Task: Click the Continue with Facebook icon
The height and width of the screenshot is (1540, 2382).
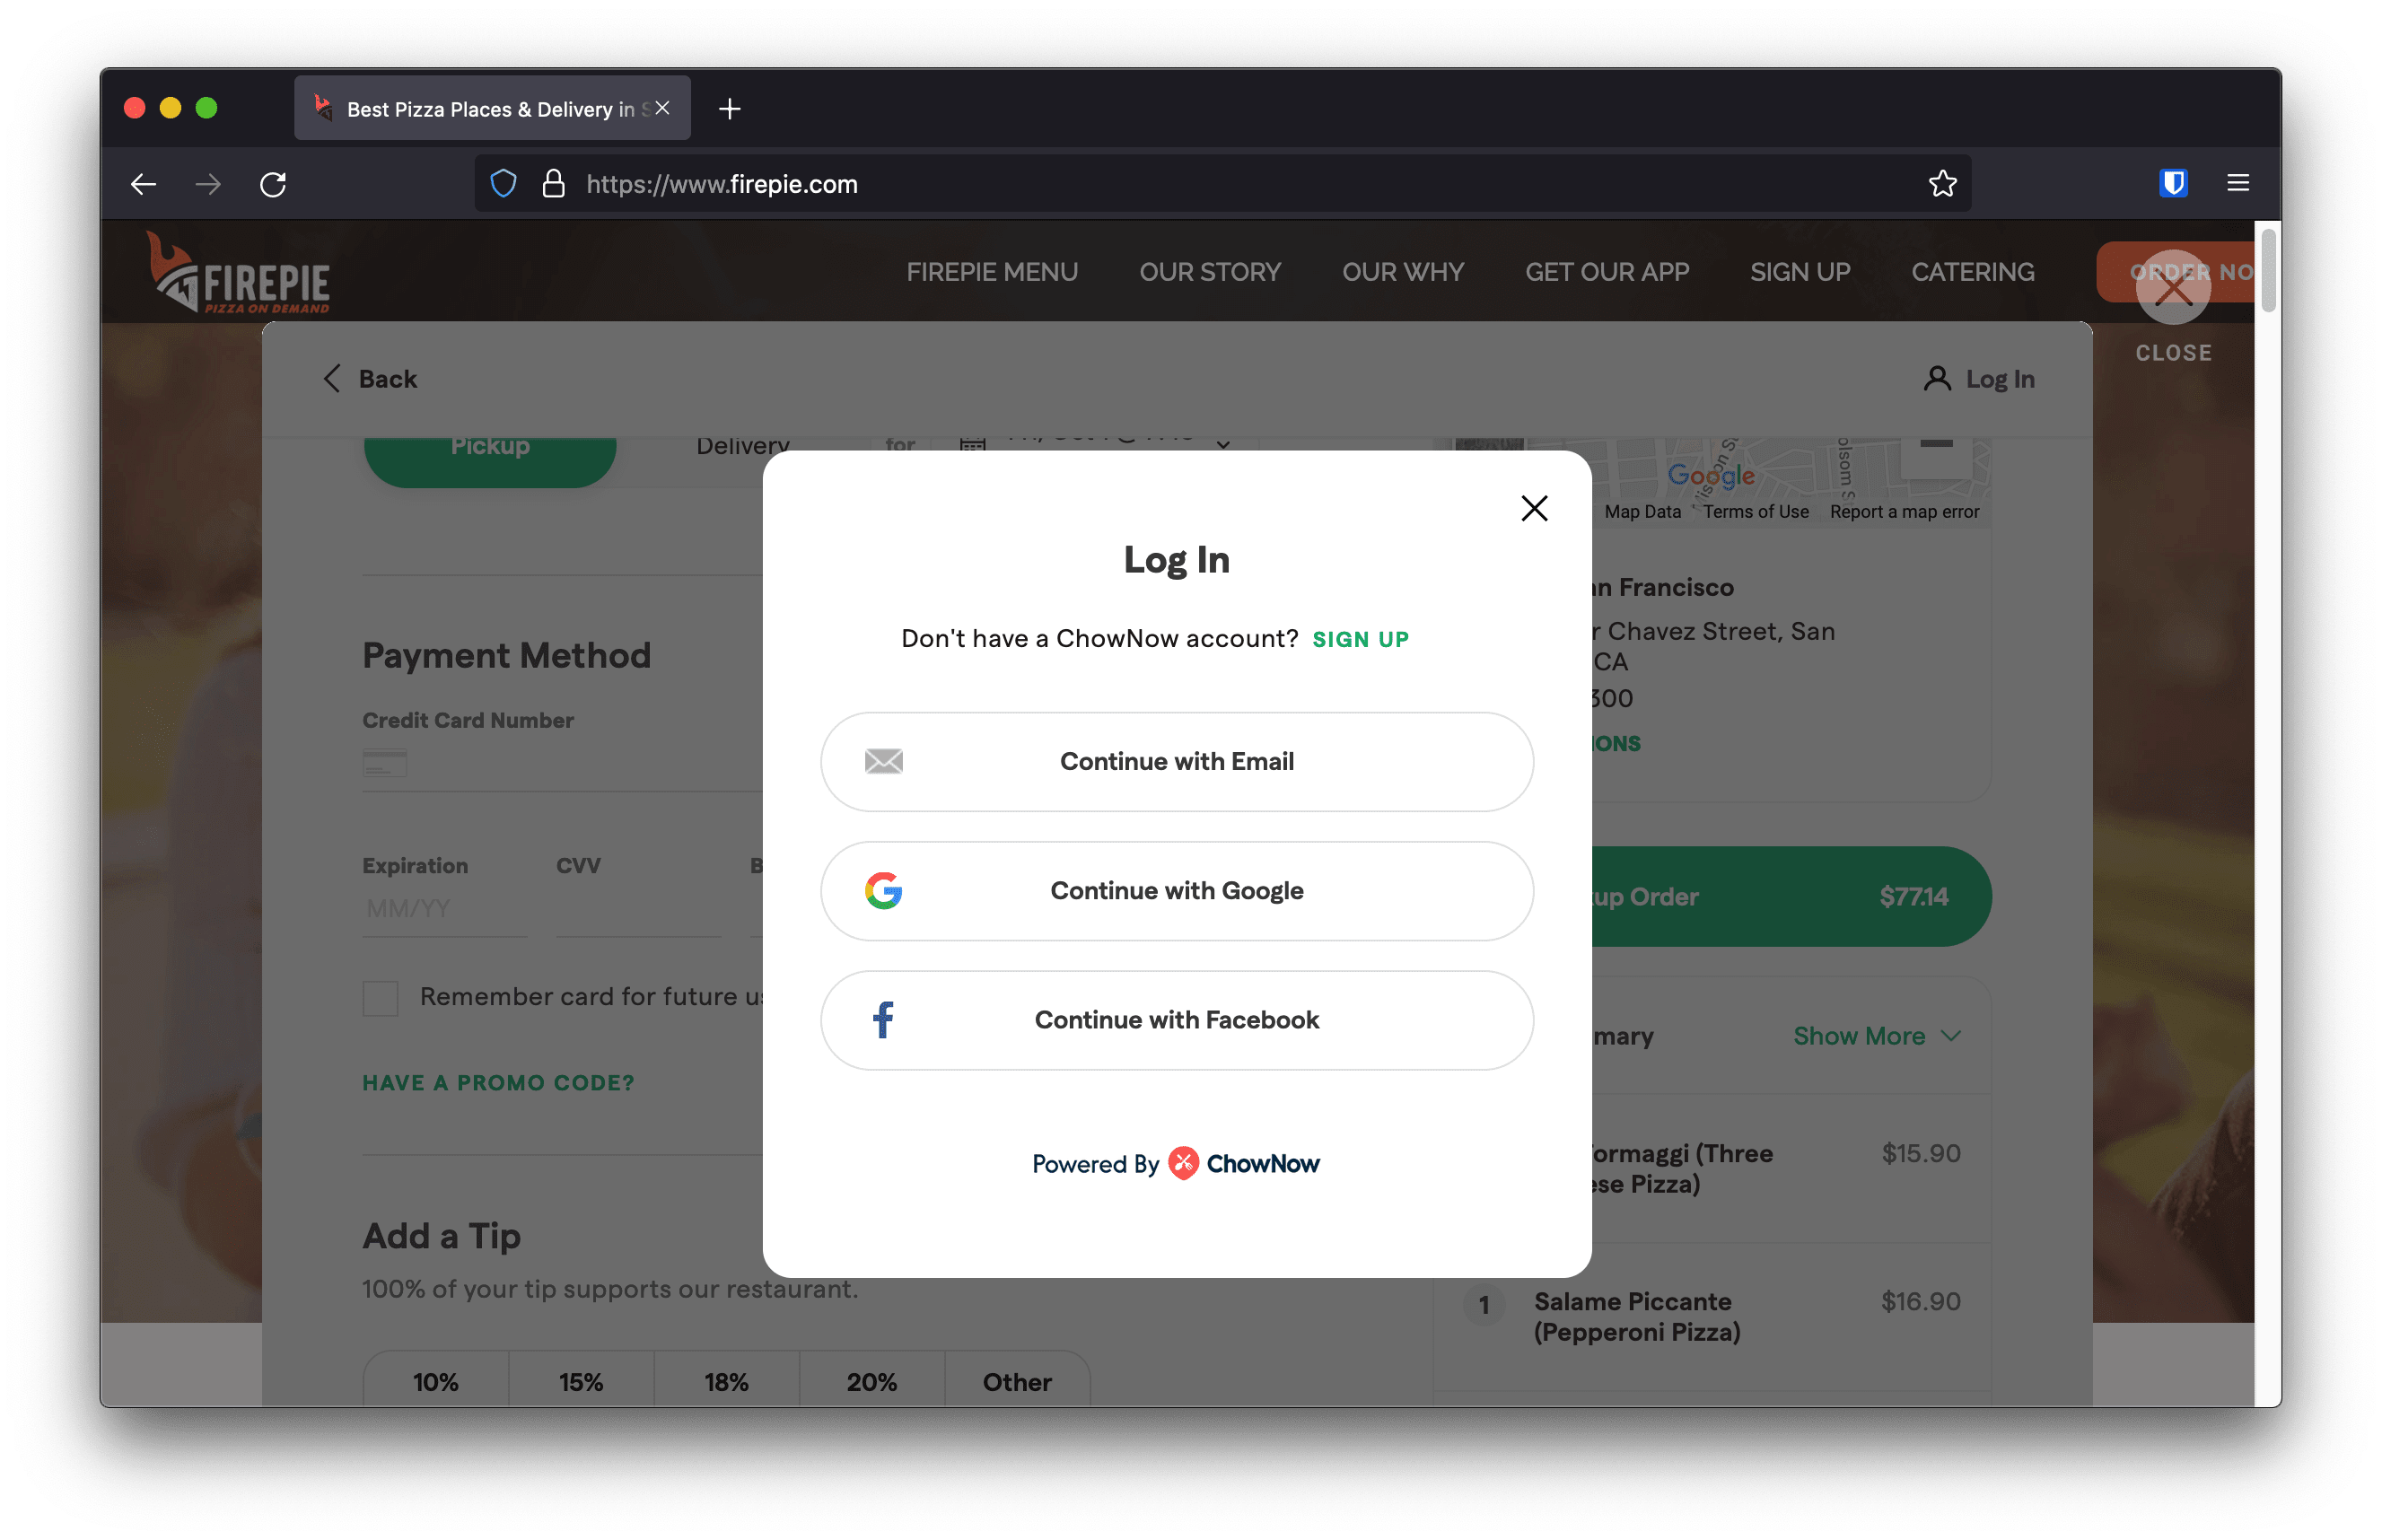Action: 882,1019
